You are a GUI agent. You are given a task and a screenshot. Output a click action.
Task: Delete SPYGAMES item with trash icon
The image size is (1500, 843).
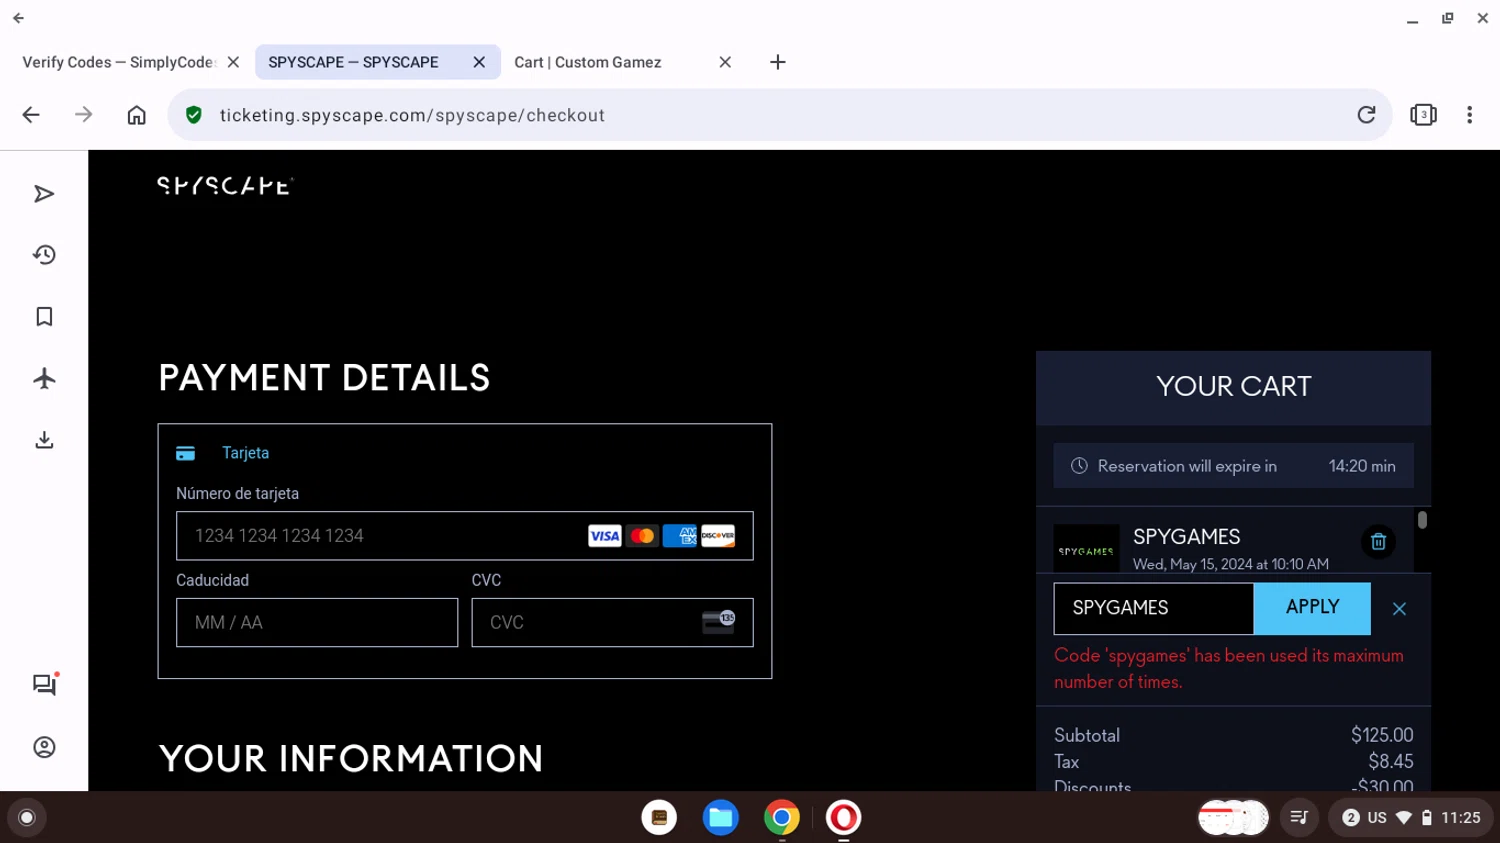tap(1378, 542)
